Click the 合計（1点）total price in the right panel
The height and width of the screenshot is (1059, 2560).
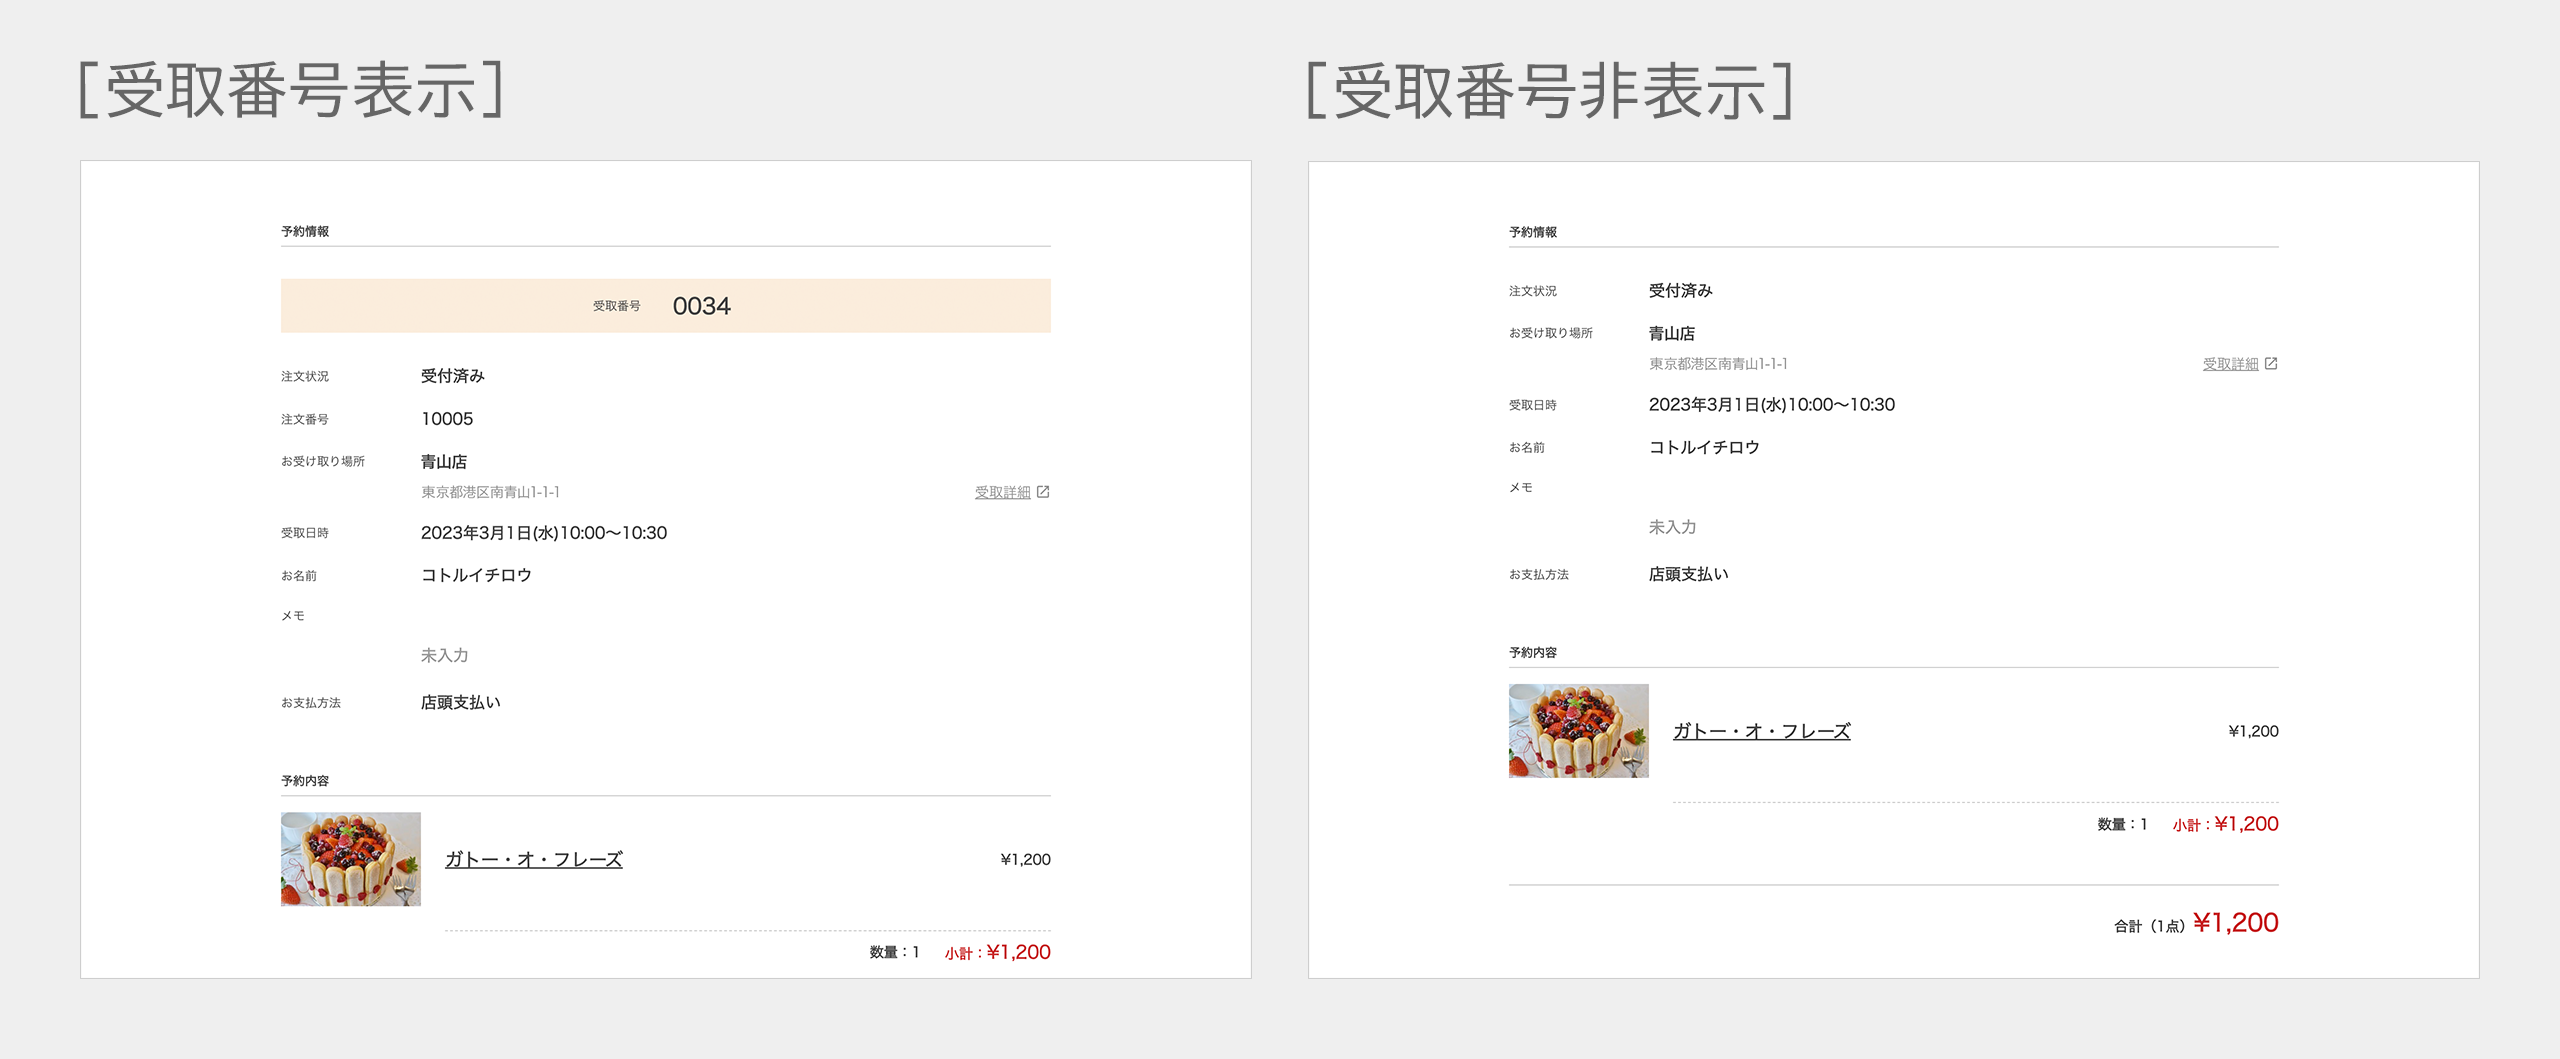[2234, 923]
